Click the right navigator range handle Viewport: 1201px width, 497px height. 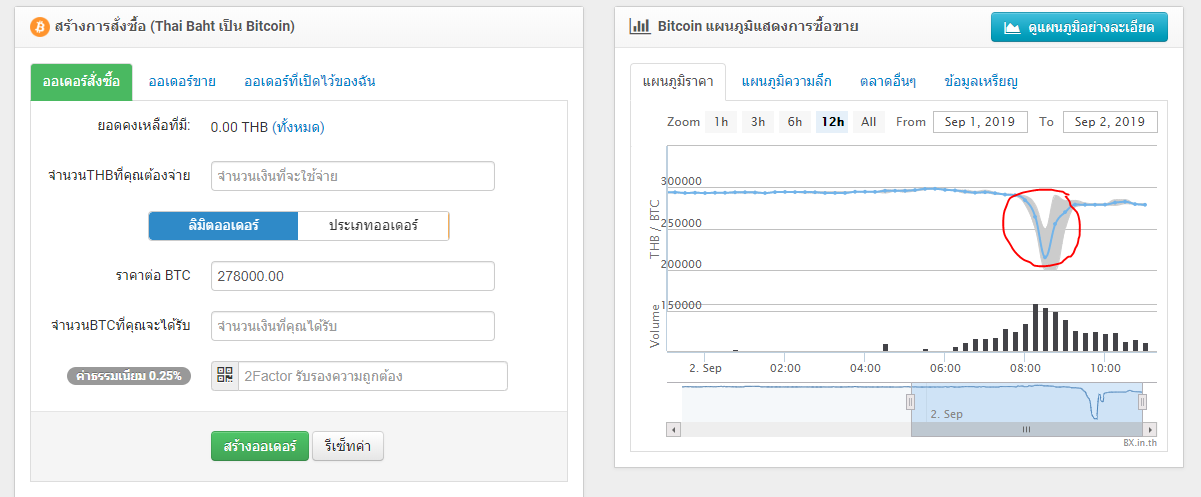[1142, 402]
